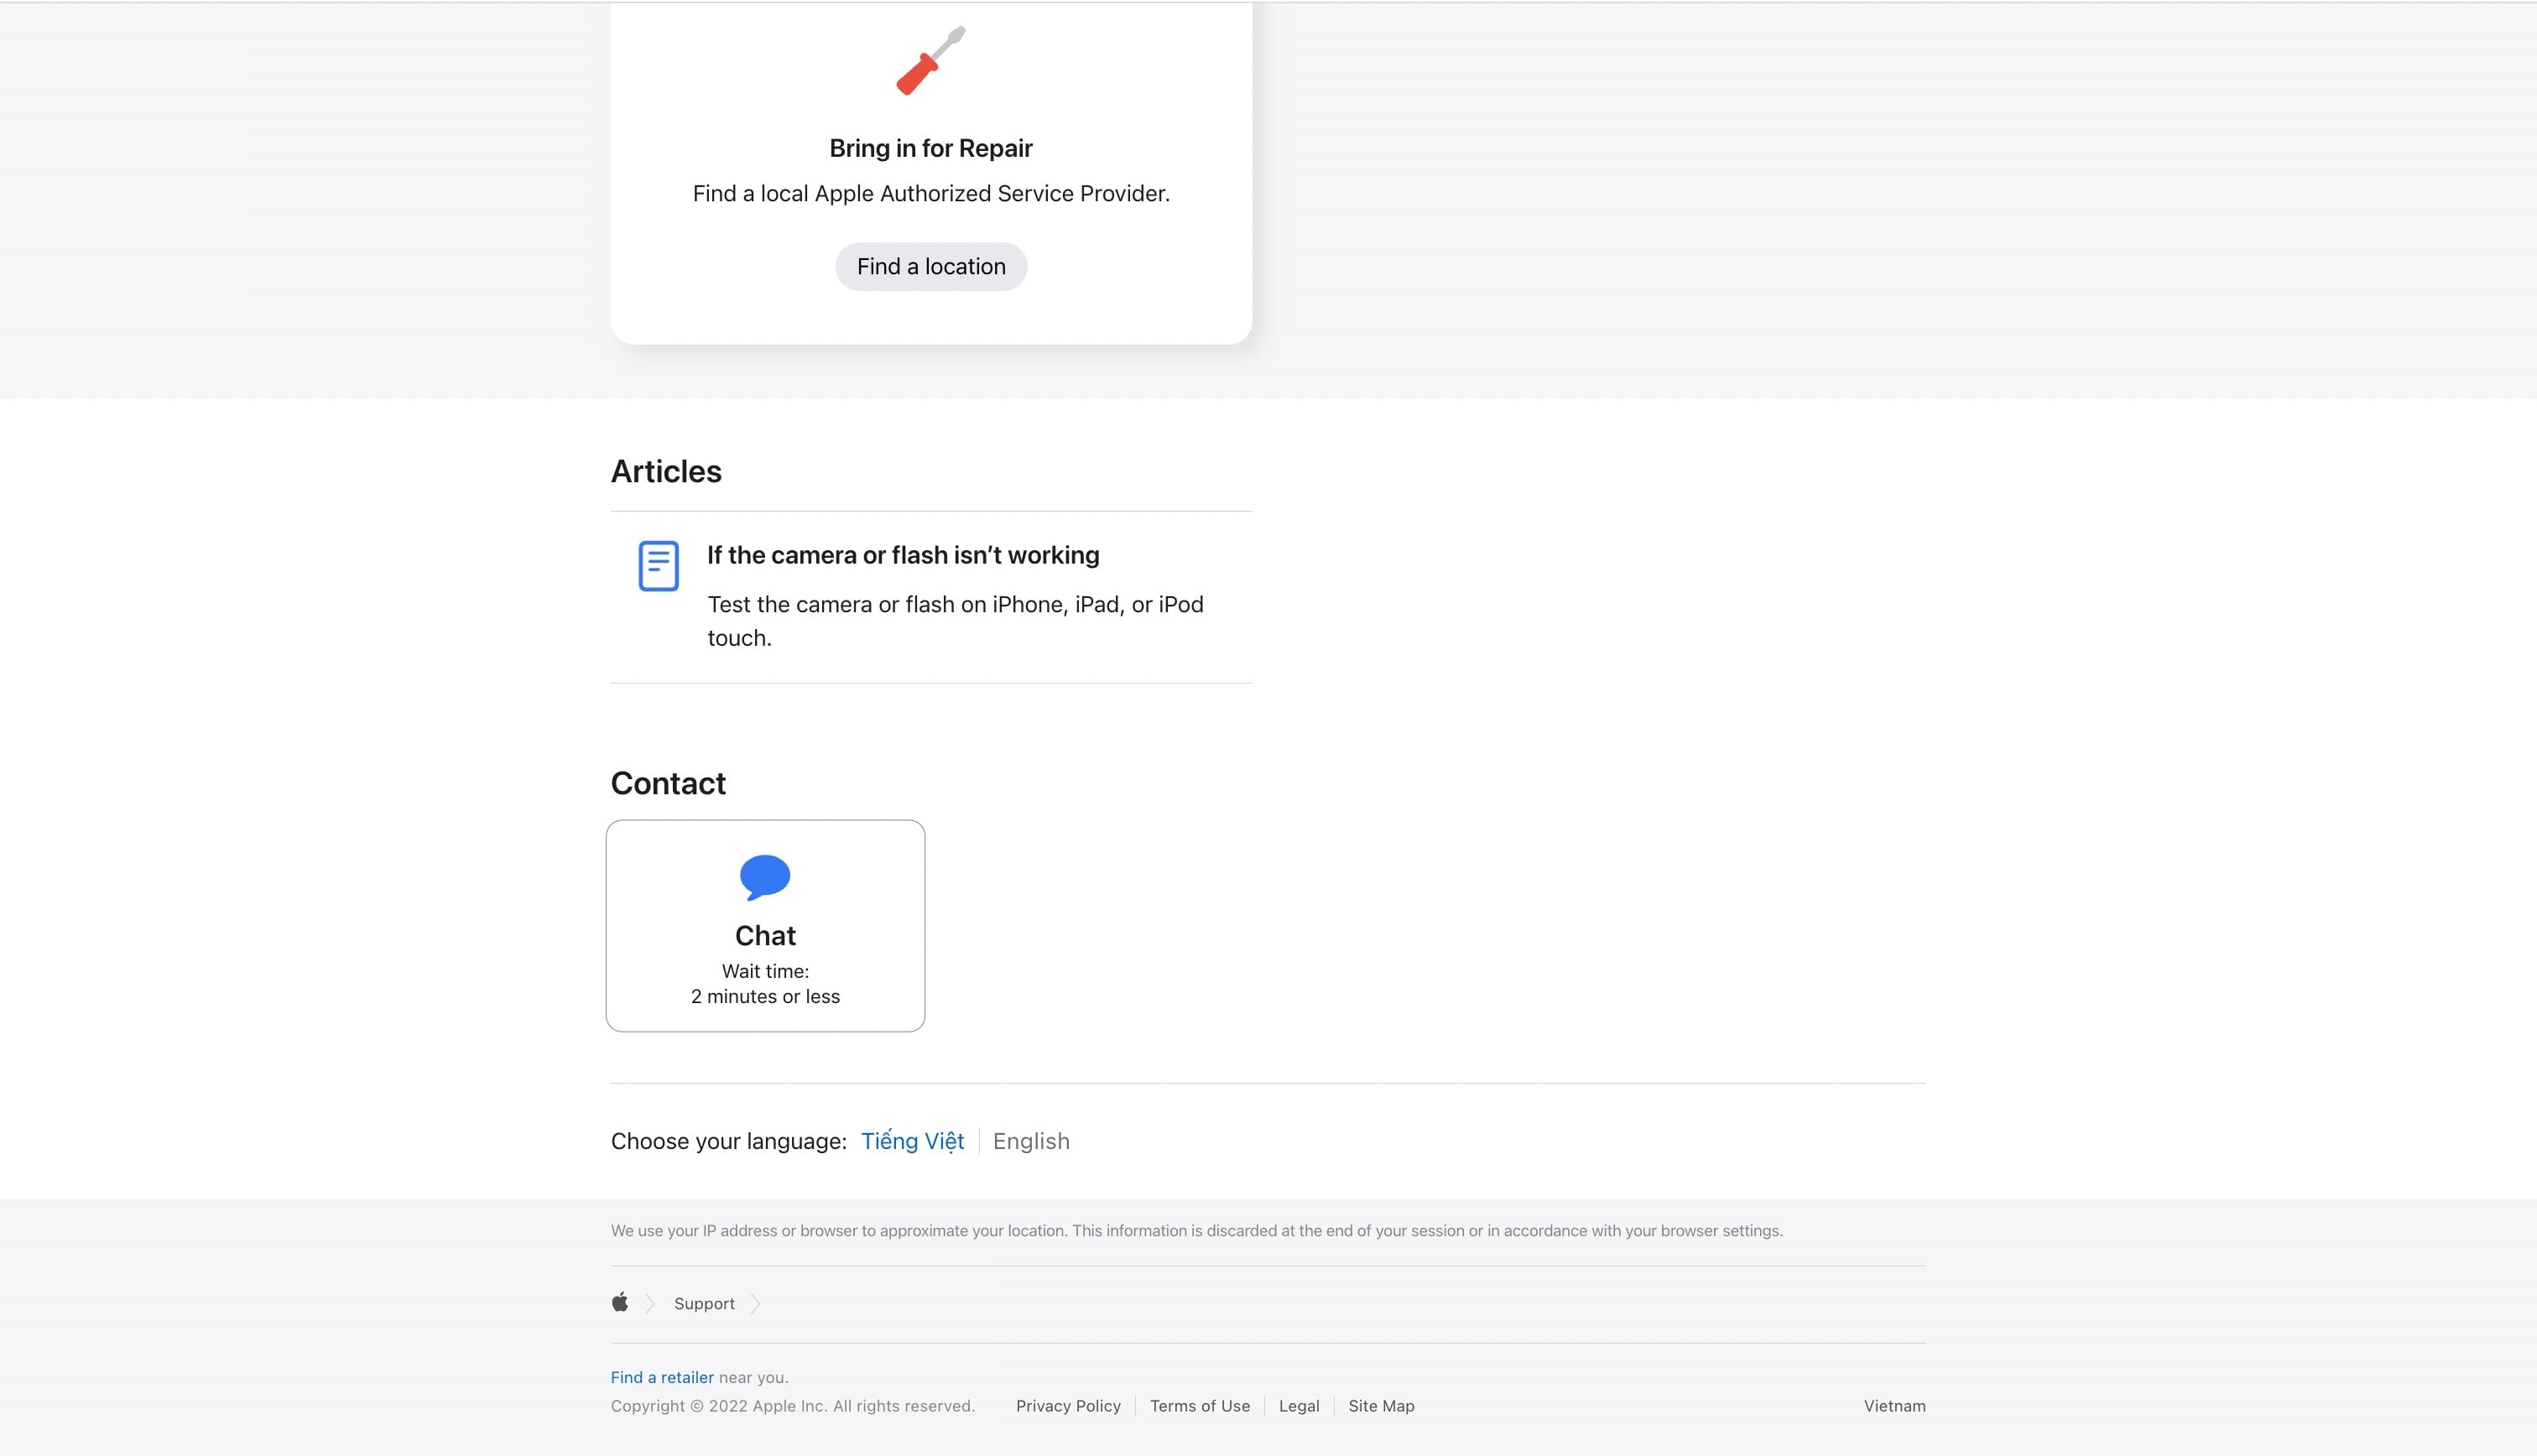Select the English language option
The width and height of the screenshot is (2537, 1456).
(1031, 1141)
